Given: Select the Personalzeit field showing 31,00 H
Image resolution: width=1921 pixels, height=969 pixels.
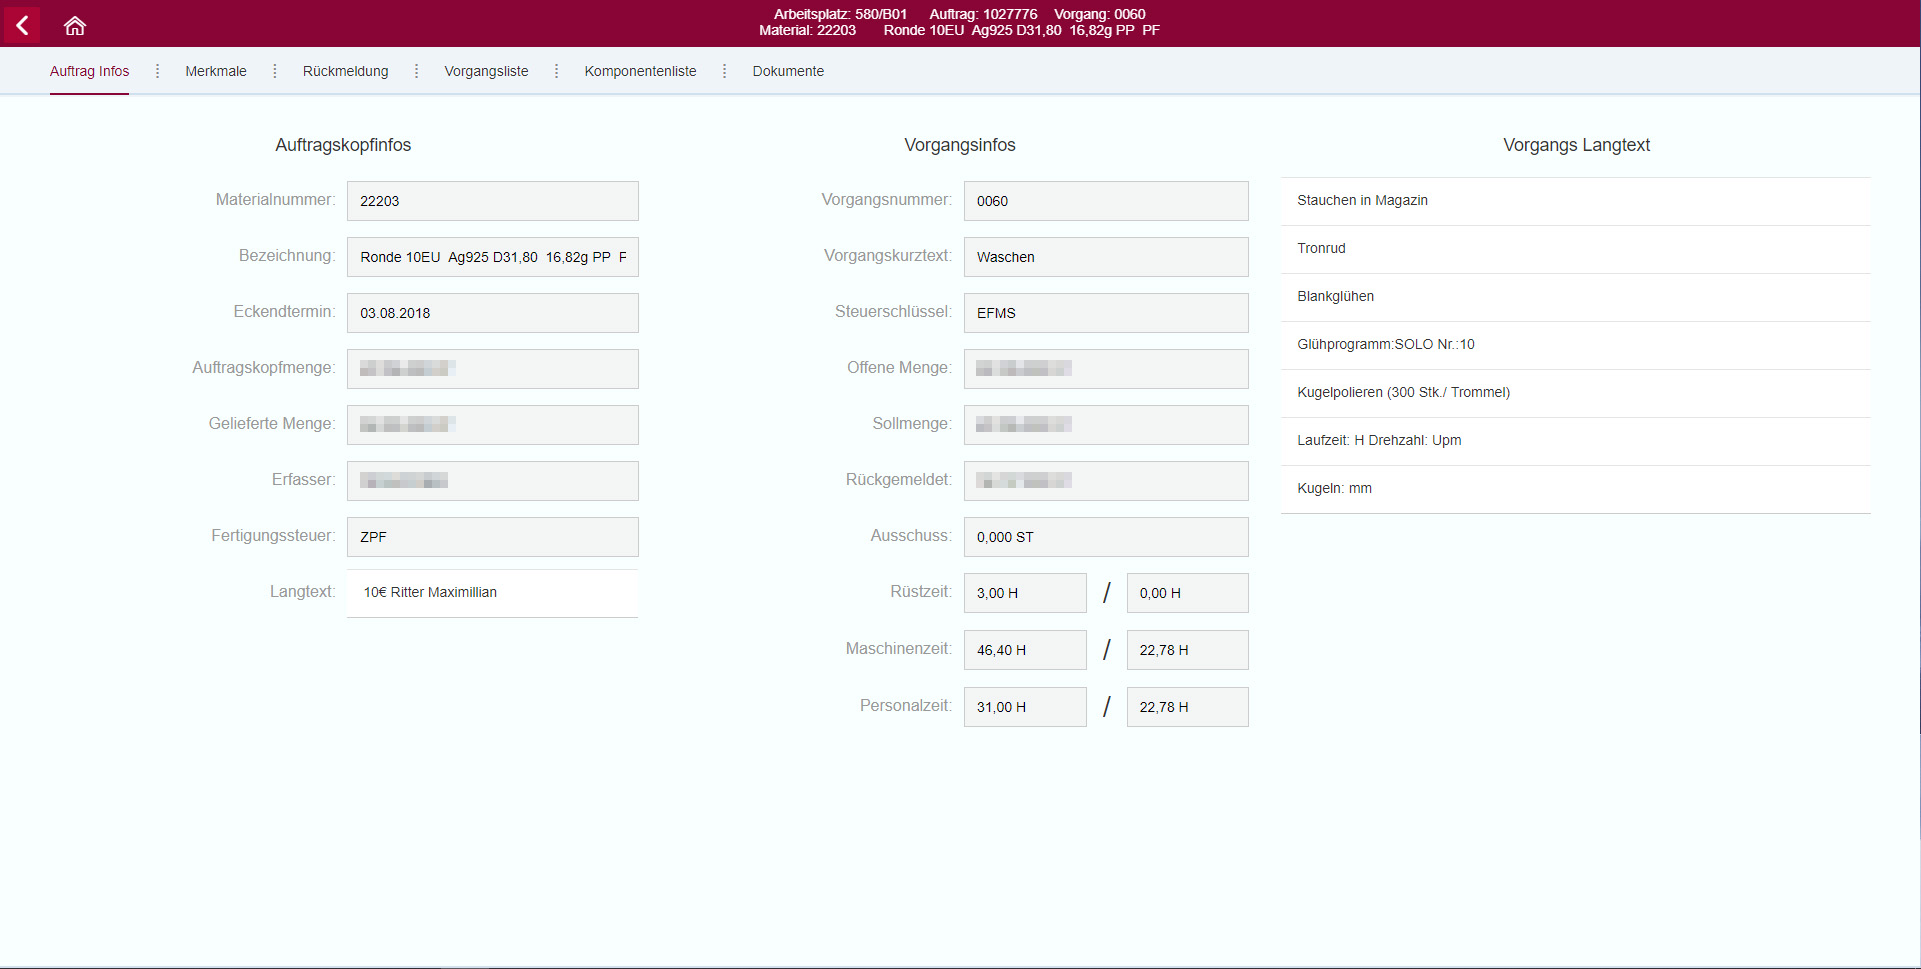Looking at the screenshot, I should [x=1024, y=706].
